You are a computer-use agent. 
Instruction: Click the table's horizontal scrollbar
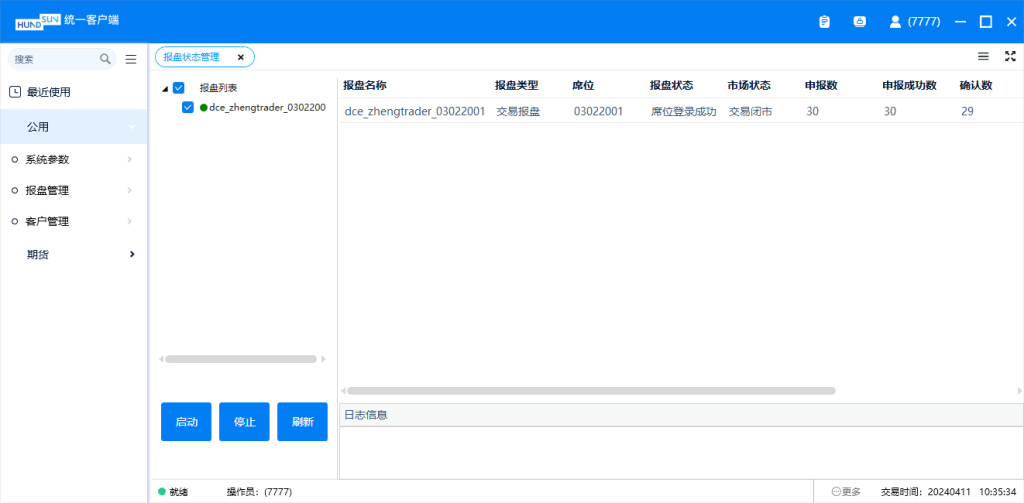[590, 391]
